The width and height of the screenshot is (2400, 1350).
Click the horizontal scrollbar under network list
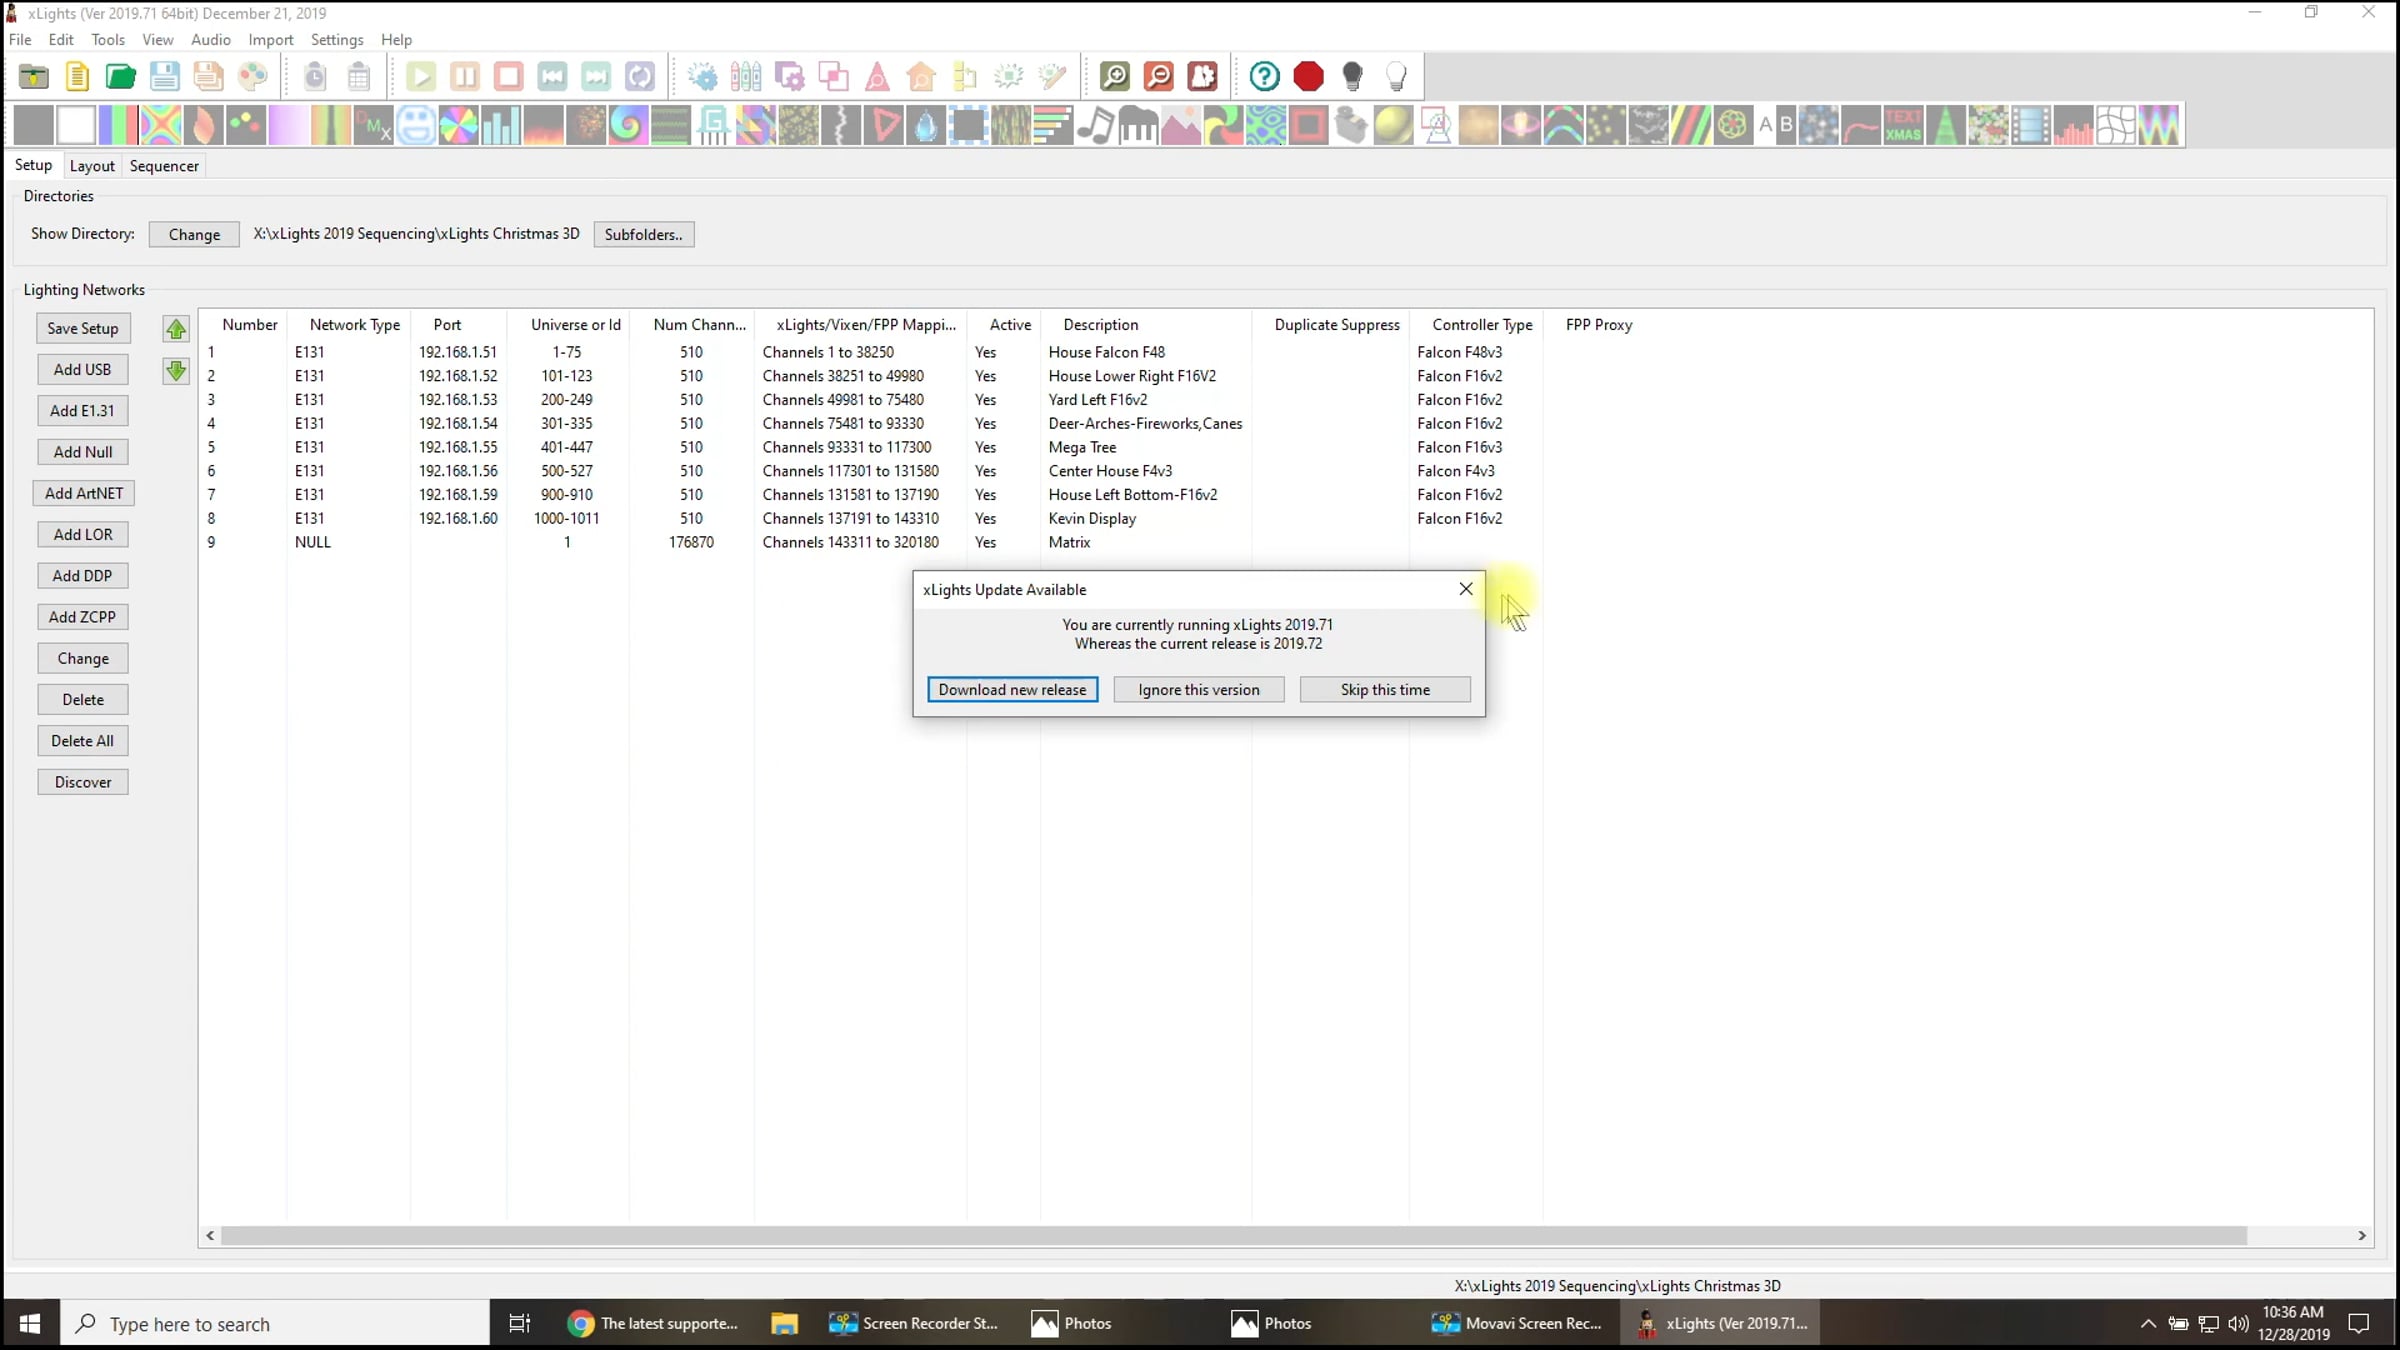click(1232, 1236)
